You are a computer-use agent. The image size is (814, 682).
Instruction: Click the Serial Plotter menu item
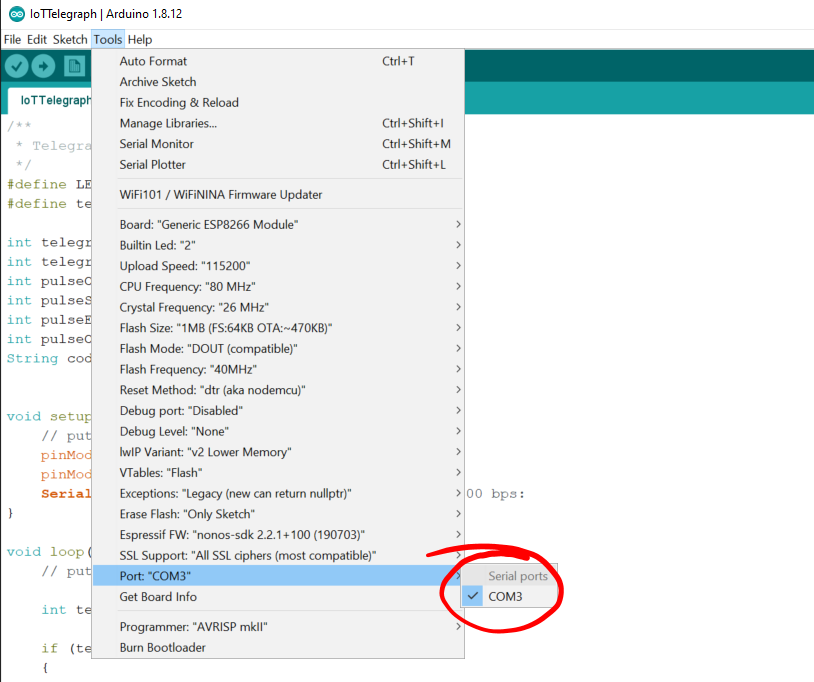(x=152, y=165)
